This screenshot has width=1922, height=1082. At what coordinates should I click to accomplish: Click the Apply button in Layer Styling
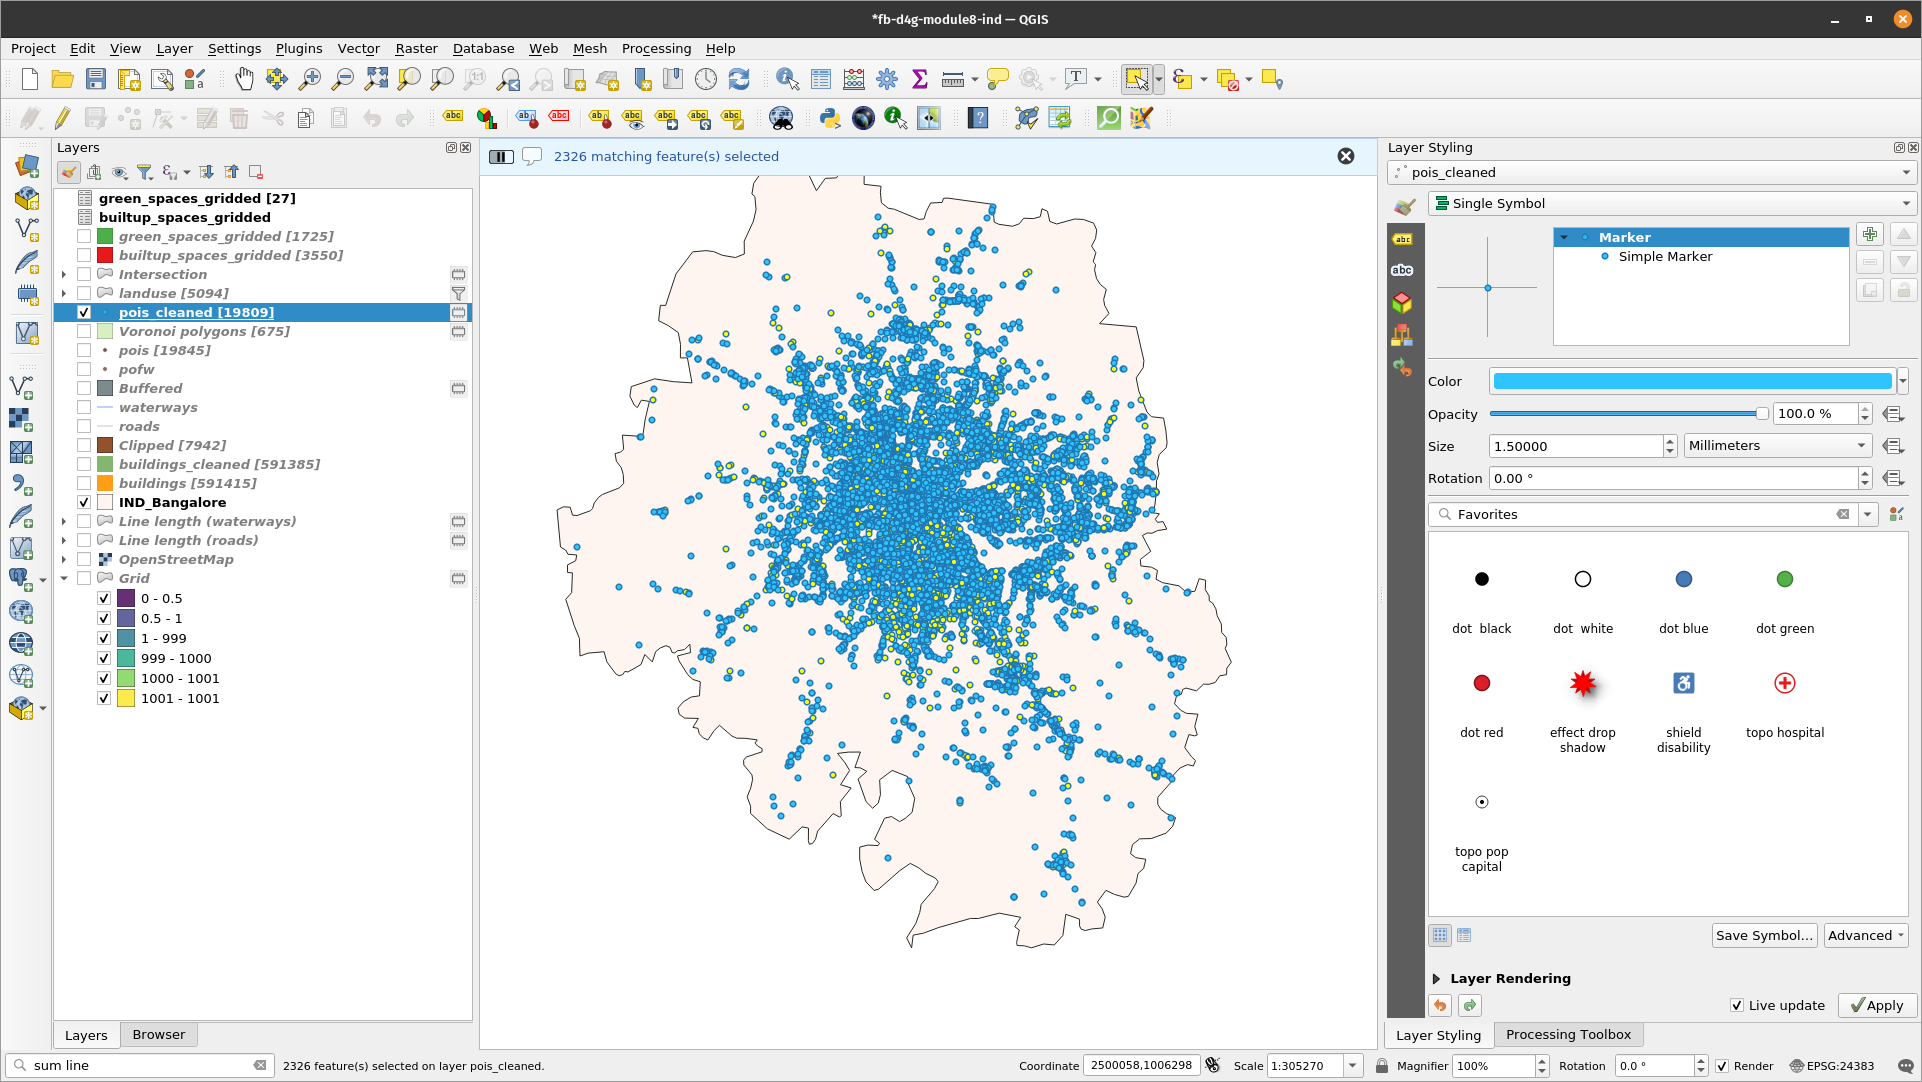1876,1005
